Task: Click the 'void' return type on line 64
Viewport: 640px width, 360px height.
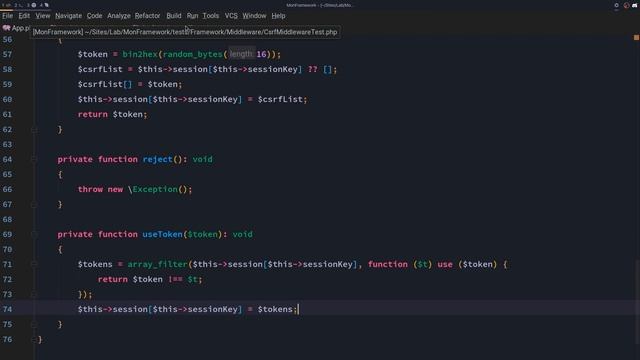Action: click(202, 160)
